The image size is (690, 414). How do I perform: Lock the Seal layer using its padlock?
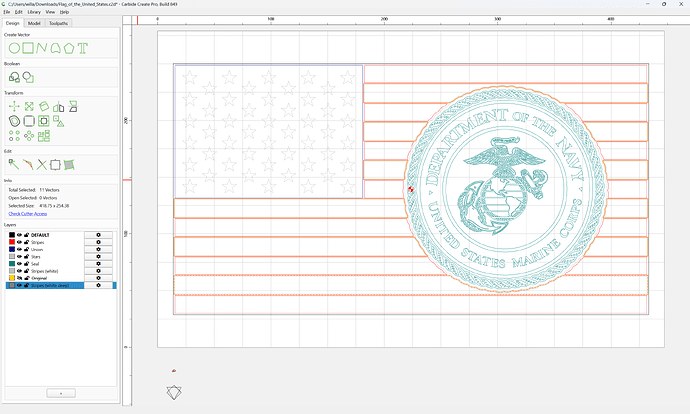(x=26, y=264)
